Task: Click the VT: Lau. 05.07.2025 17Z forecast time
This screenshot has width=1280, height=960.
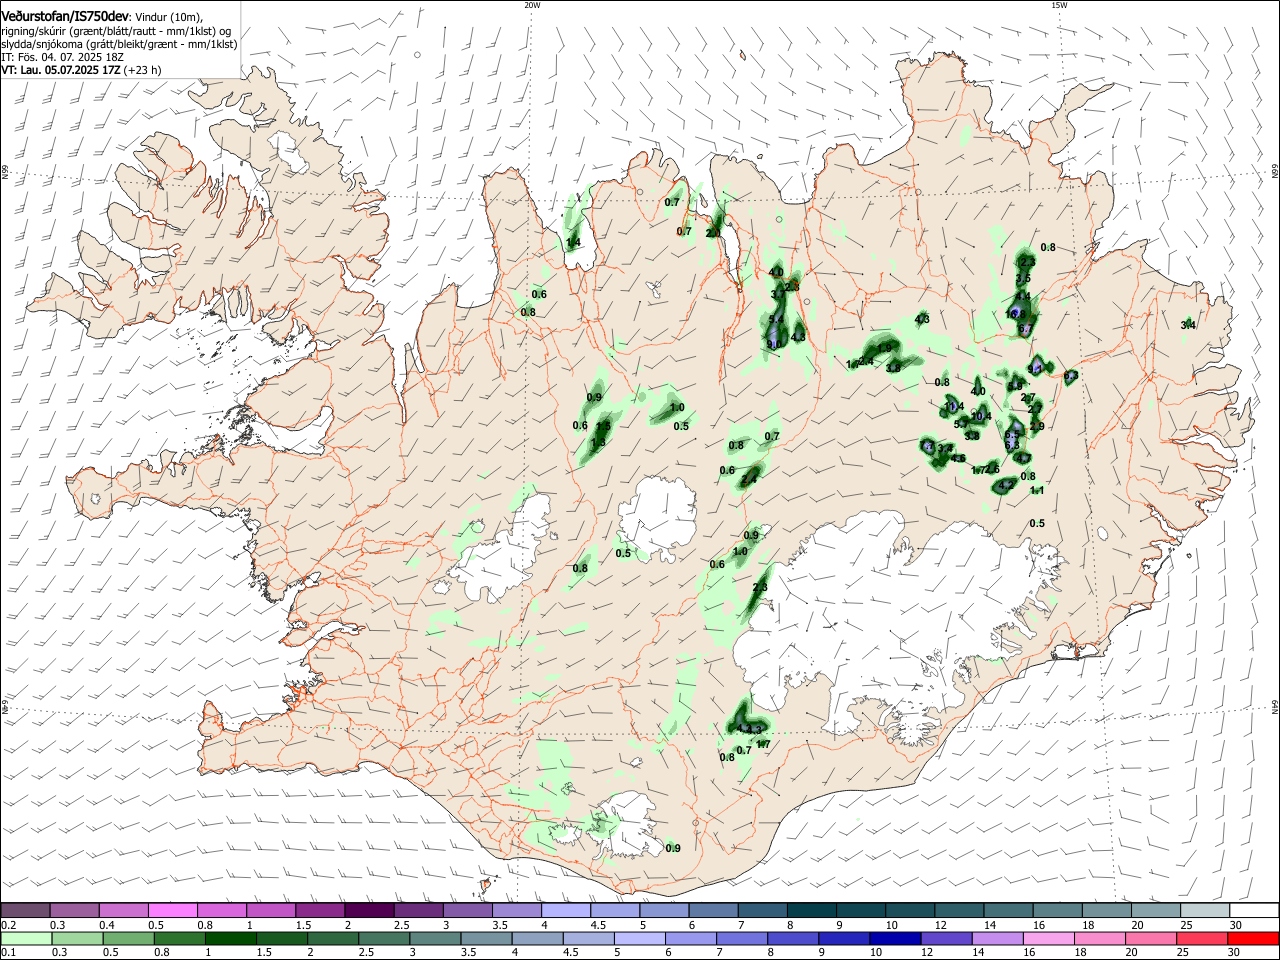Action: [x=60, y=70]
